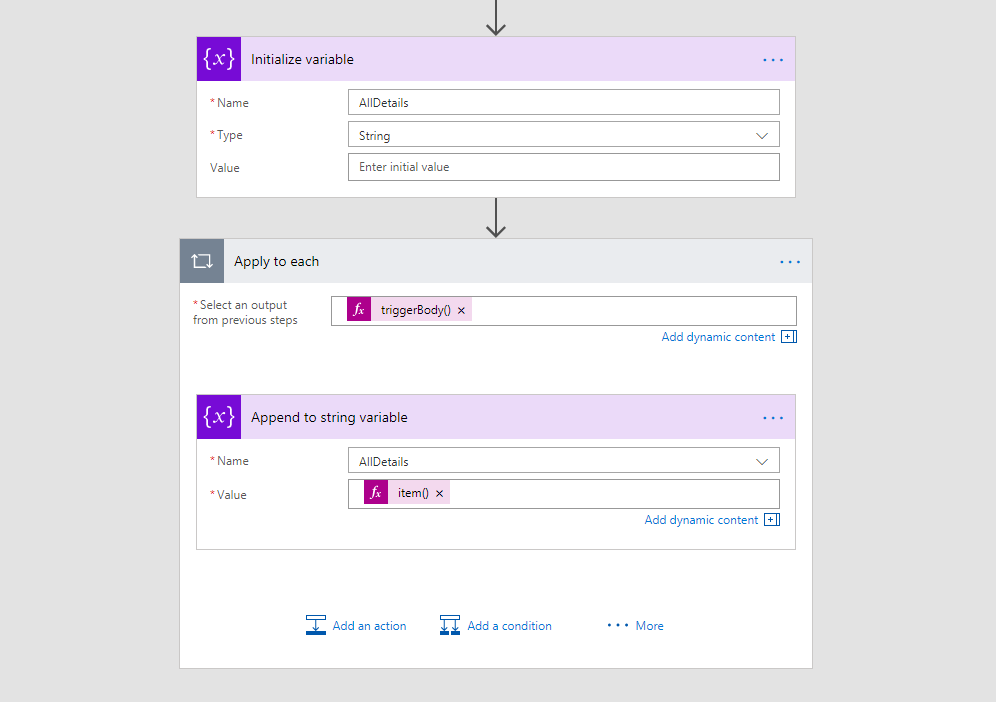Click the Add an action icon

click(316, 625)
